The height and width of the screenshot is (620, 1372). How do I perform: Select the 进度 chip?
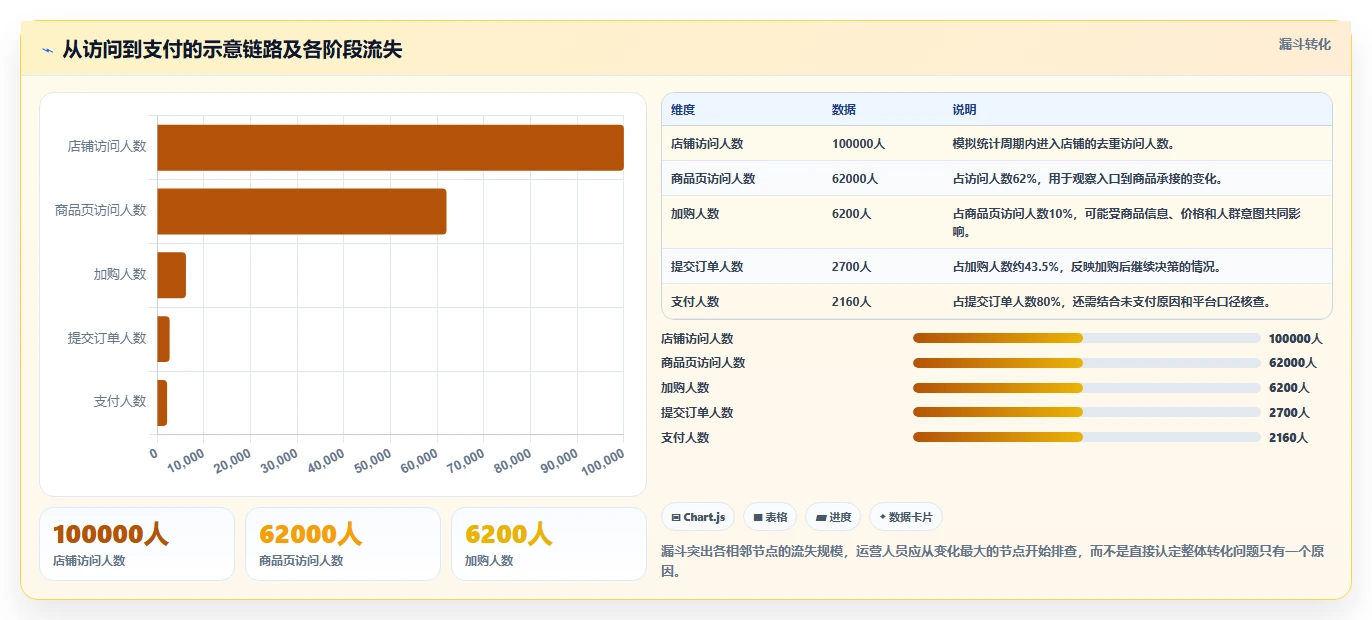pos(833,517)
